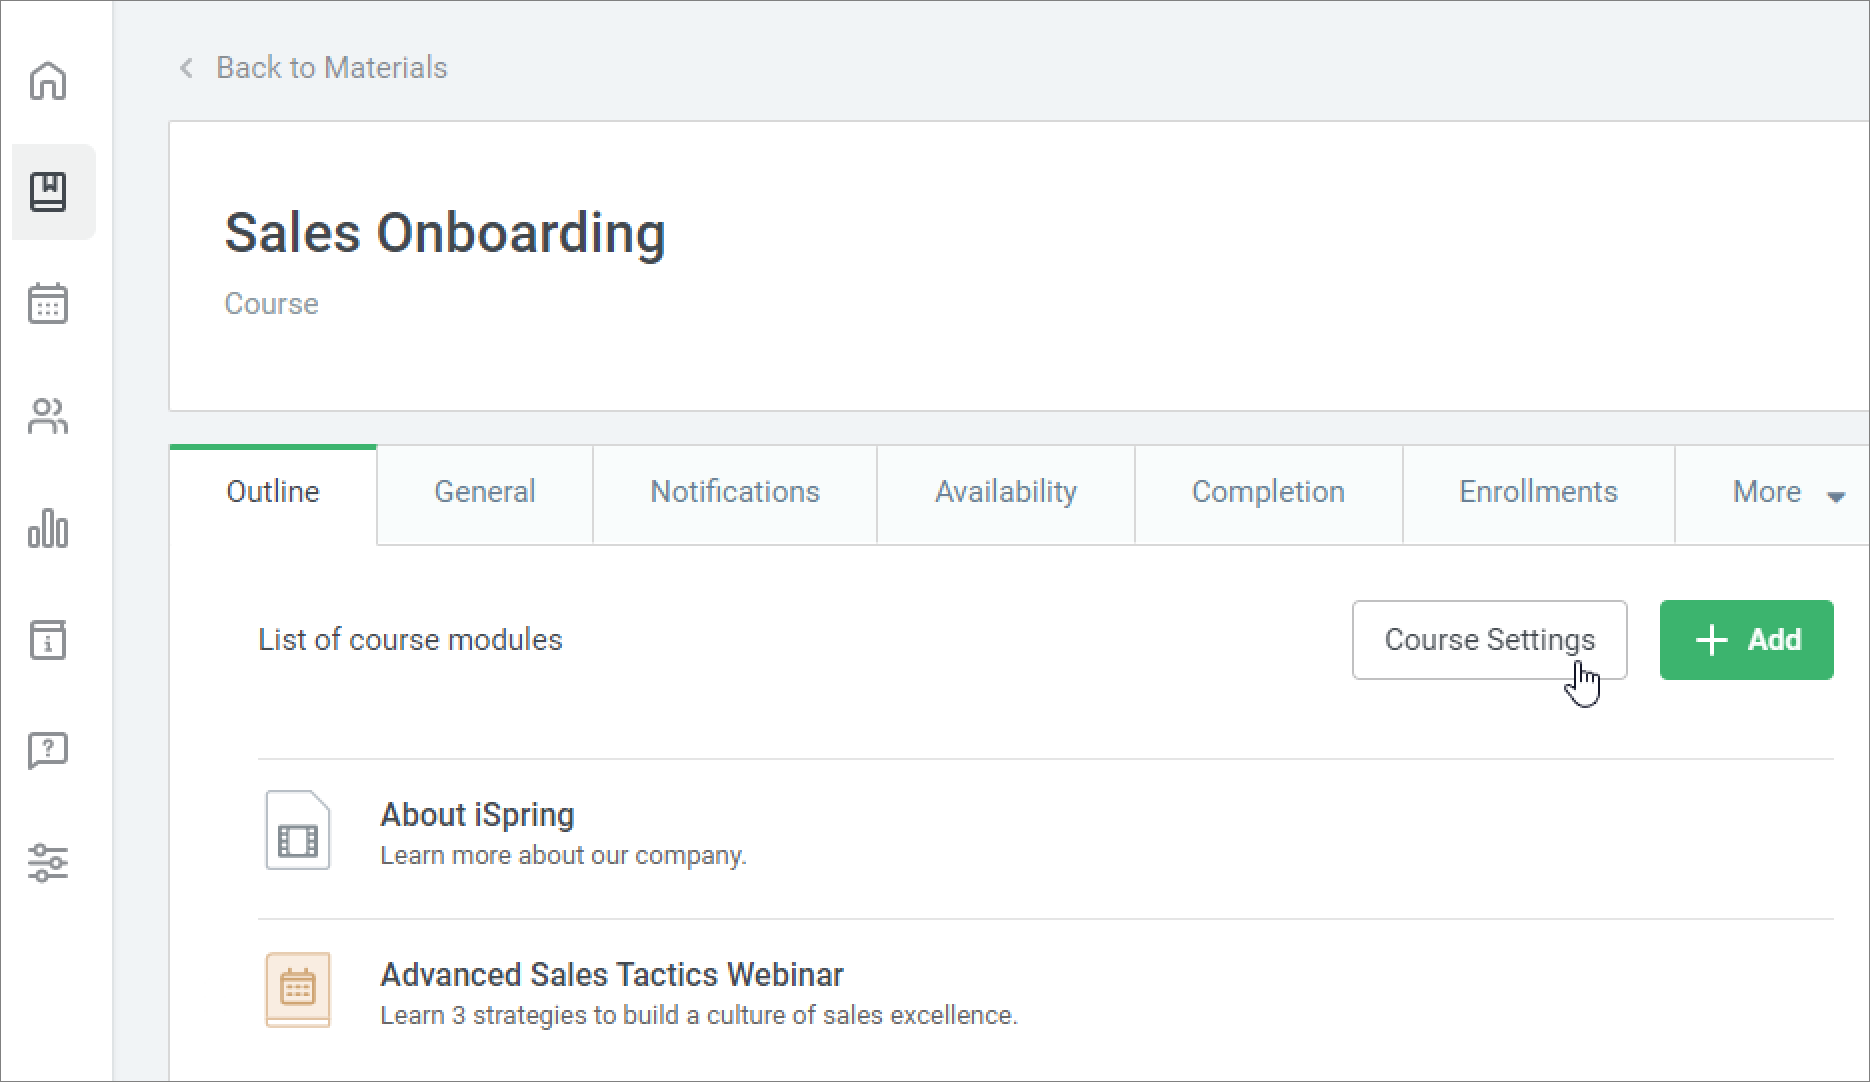Viewport: 1870px width, 1082px height.
Task: Switch to the General tab
Action: (x=484, y=493)
